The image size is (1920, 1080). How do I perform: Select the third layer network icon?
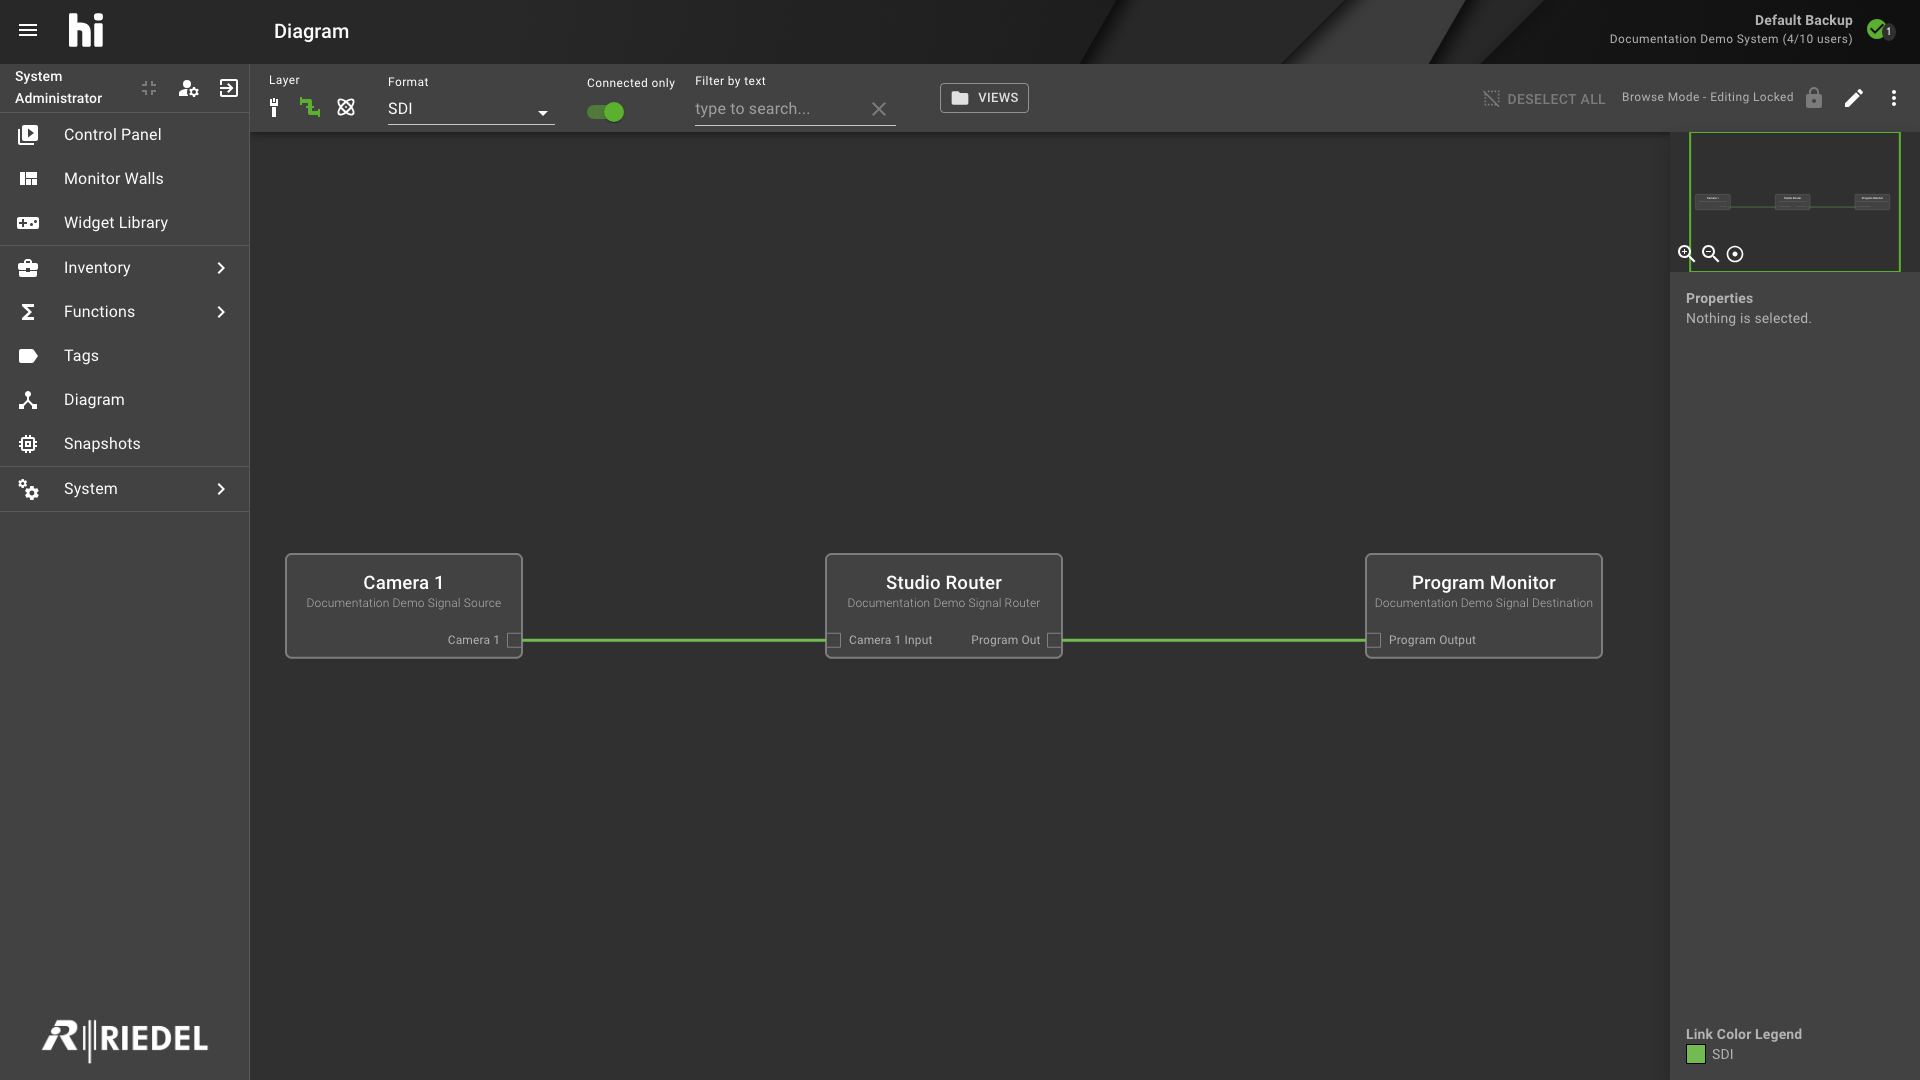point(346,107)
